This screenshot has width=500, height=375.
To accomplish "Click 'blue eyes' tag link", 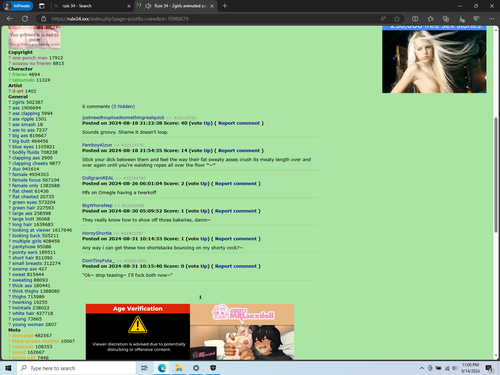I will click(x=23, y=147).
